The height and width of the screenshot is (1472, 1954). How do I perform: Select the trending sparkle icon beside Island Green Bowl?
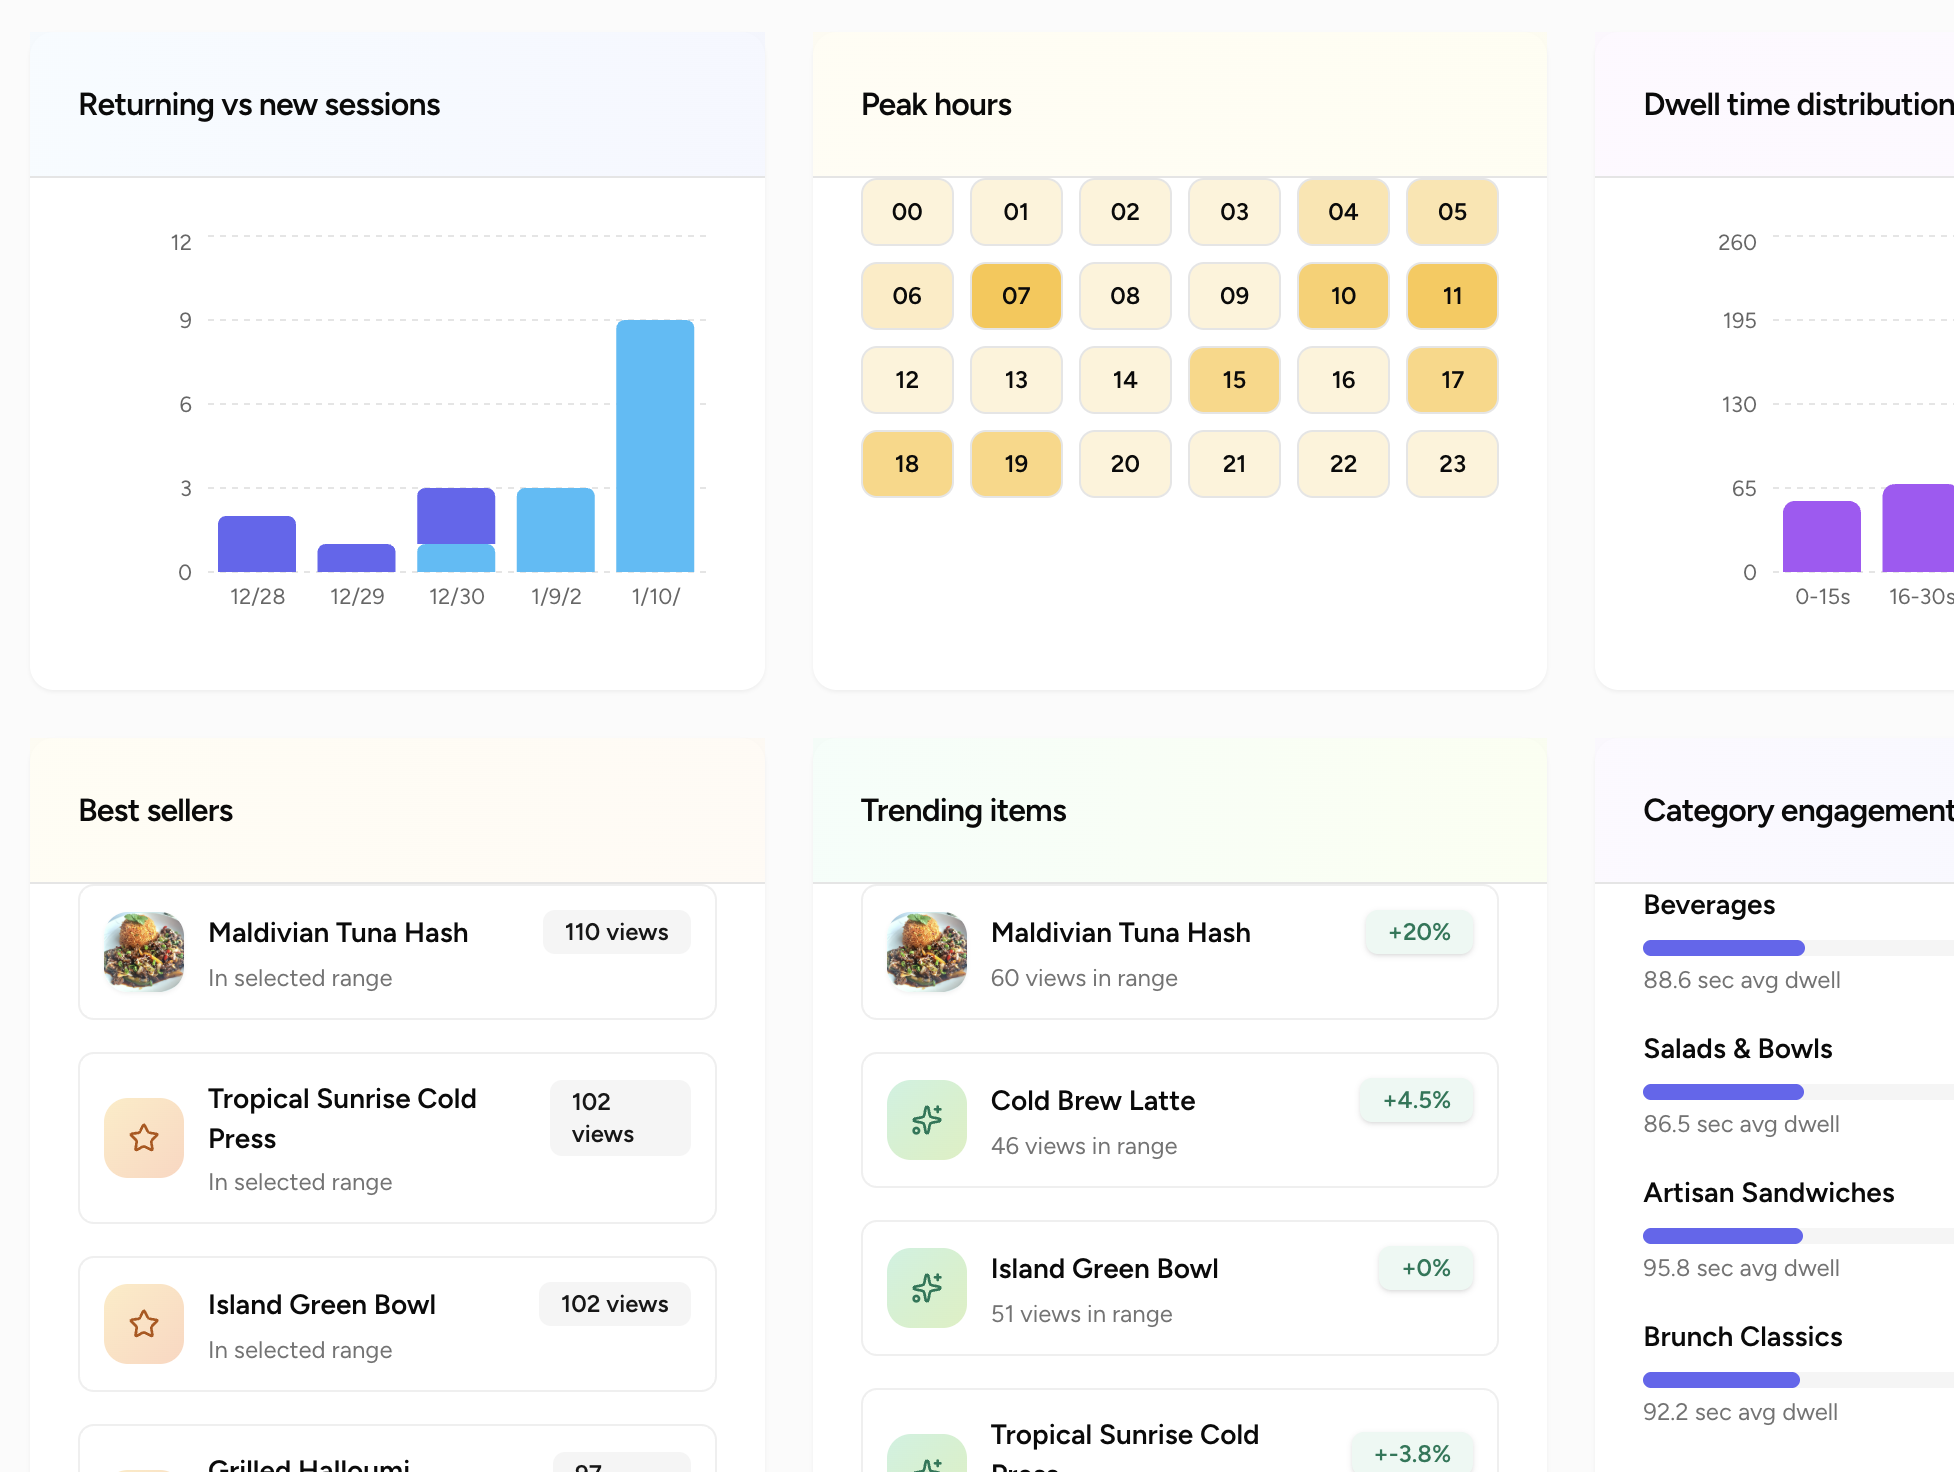coord(926,1288)
